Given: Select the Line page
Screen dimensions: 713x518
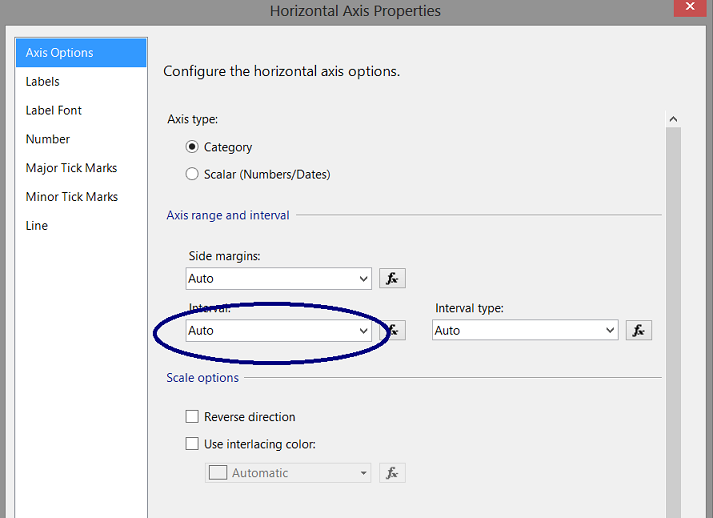Looking at the screenshot, I should click(x=37, y=226).
